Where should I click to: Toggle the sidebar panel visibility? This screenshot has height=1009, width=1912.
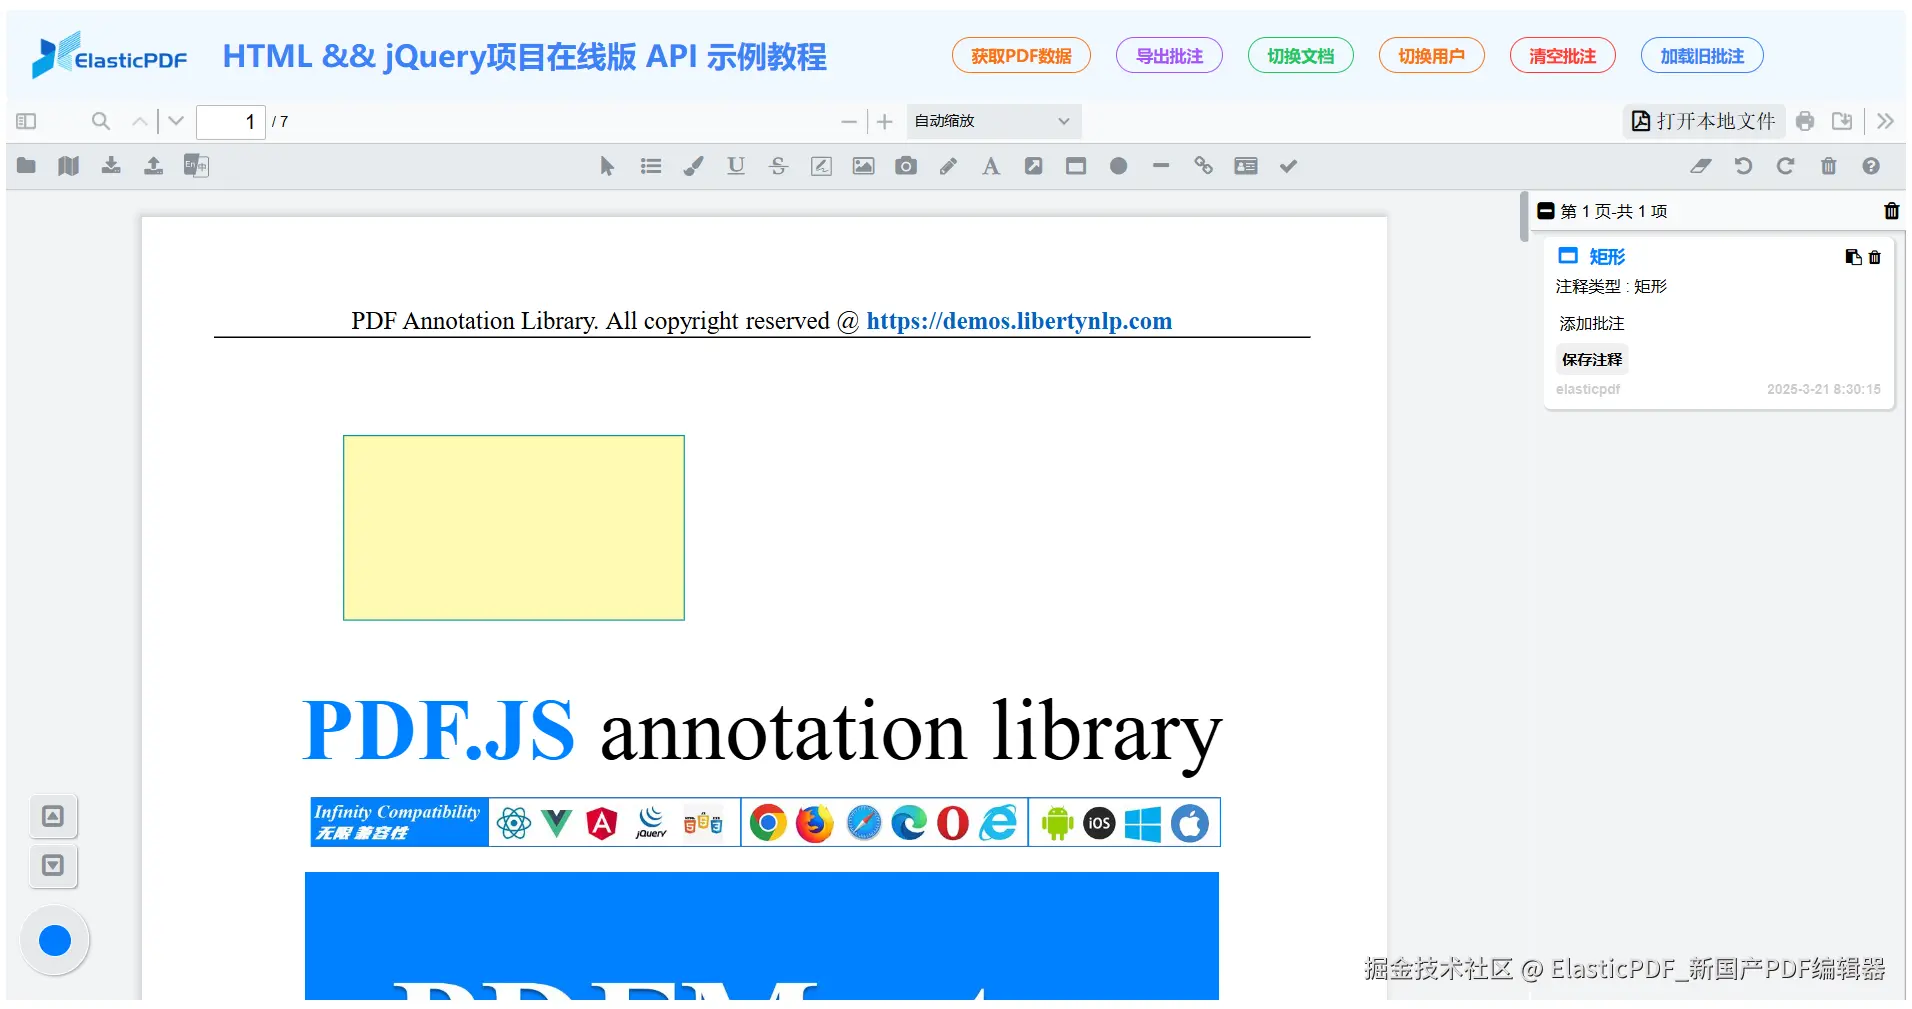click(x=27, y=121)
